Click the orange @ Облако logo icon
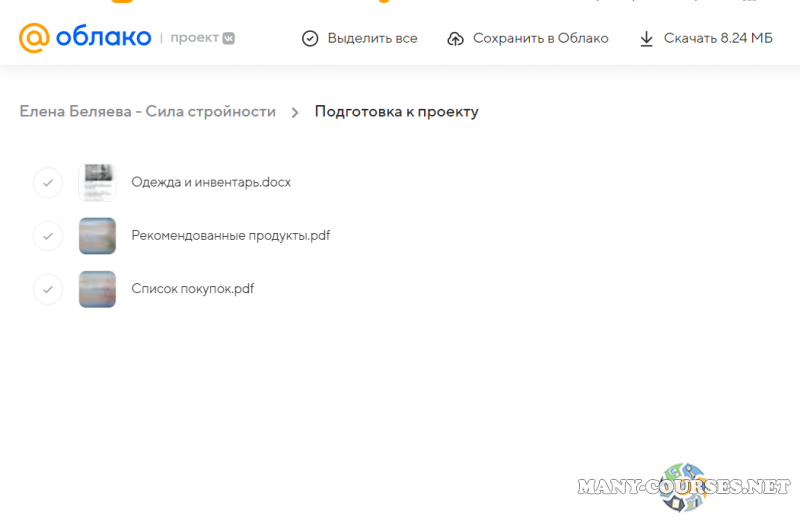Viewport: 800px width, 520px height. [x=33, y=38]
